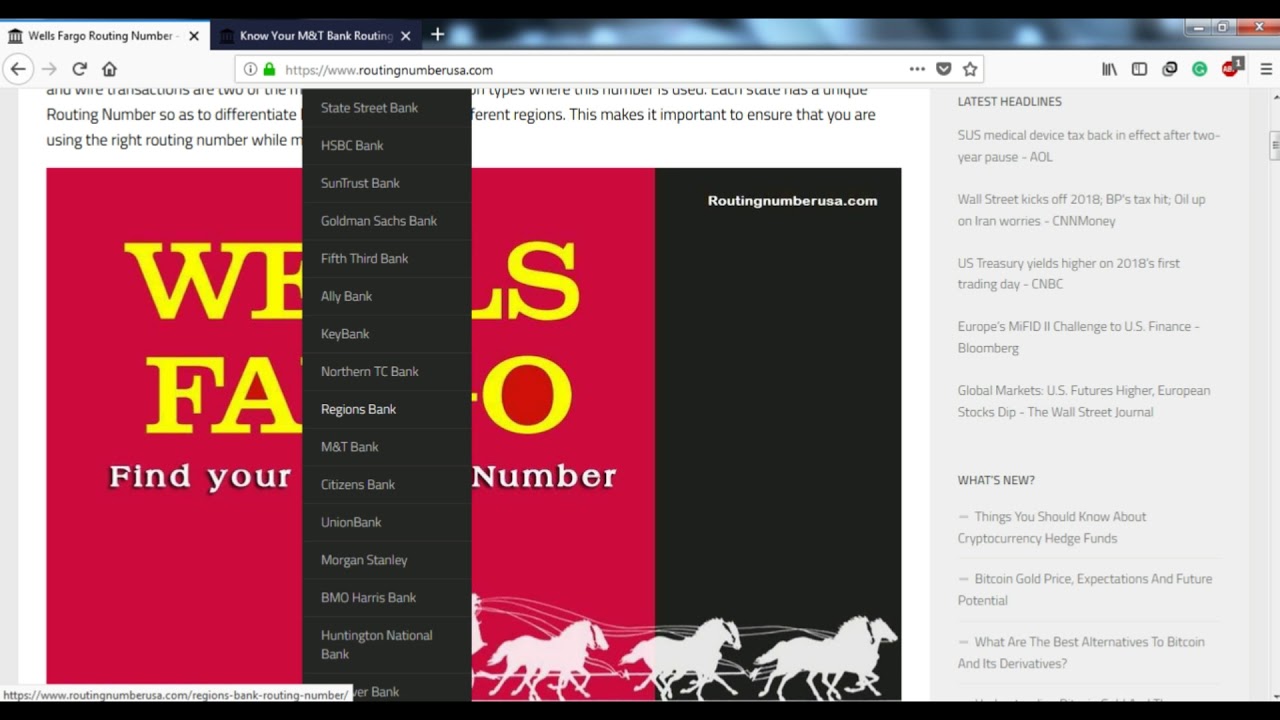Select HSBC Bank in the dropdown menu
This screenshot has height=720, width=1280.
point(386,145)
